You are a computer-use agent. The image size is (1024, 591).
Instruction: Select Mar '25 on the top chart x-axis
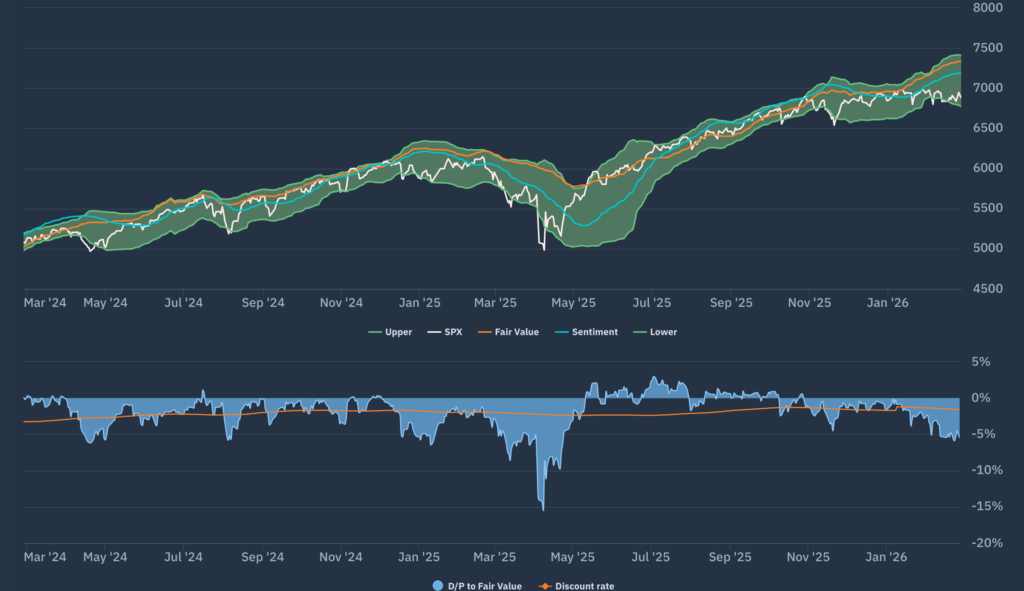495,302
